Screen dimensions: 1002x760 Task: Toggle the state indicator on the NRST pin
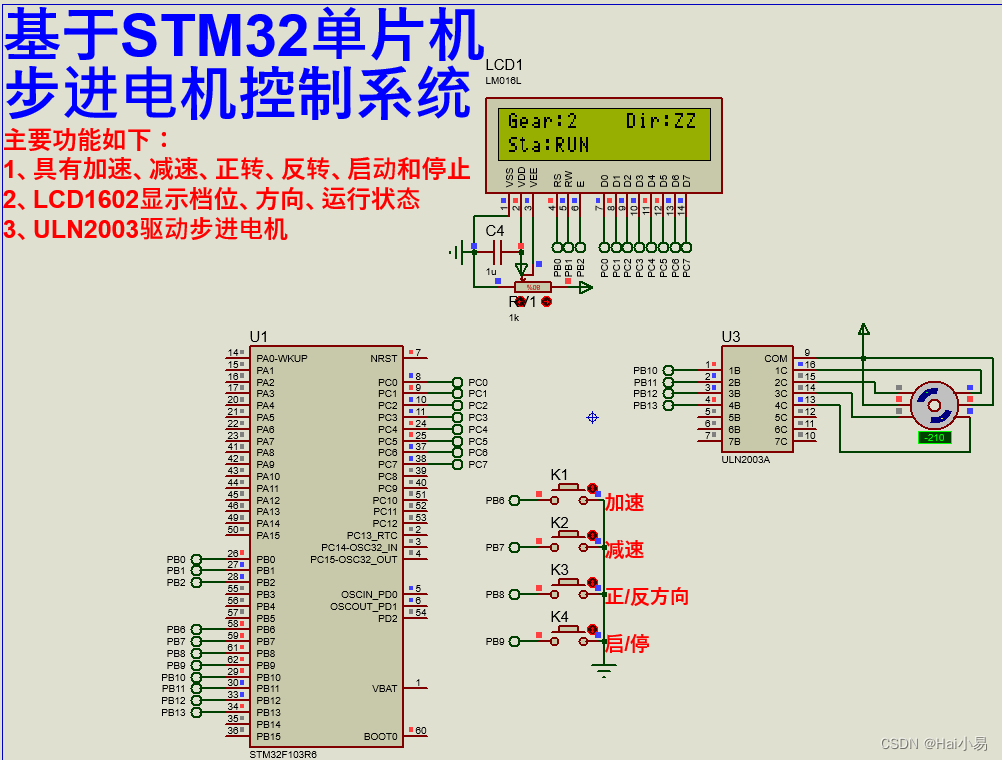click(x=410, y=351)
